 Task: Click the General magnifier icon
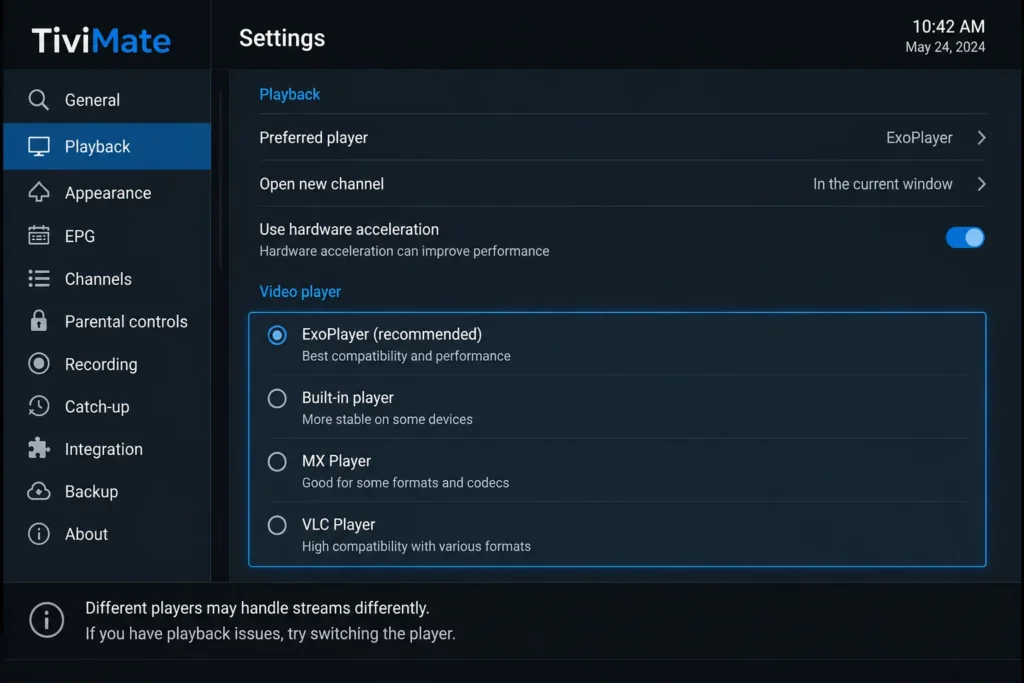tap(39, 100)
